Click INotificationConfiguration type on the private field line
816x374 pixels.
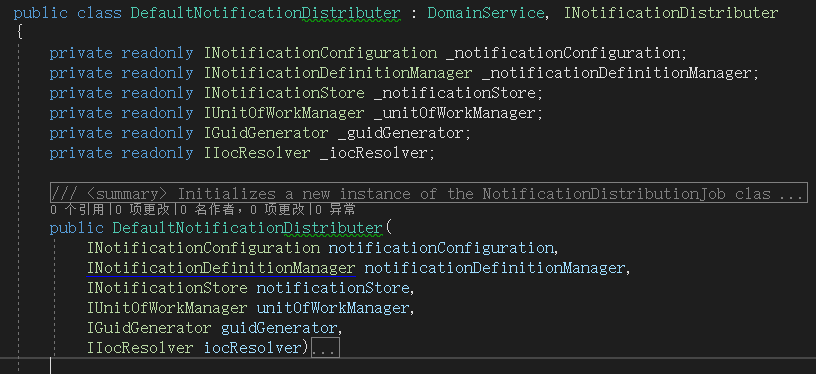(320, 53)
